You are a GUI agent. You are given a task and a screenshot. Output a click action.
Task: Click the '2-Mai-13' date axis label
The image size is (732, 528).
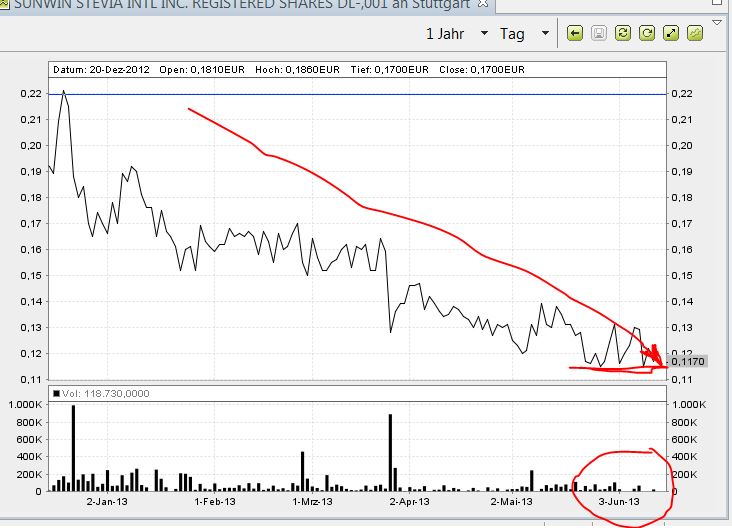[512, 502]
